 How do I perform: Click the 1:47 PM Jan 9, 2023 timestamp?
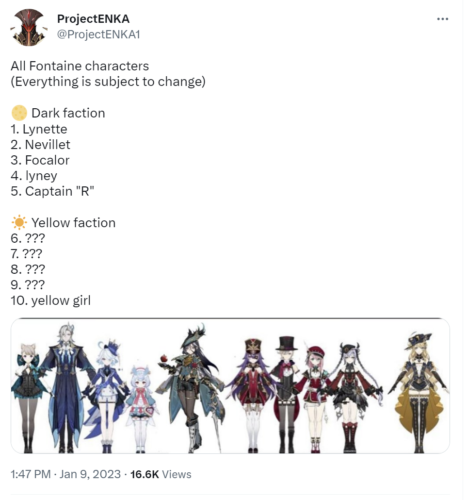[x=65, y=474]
